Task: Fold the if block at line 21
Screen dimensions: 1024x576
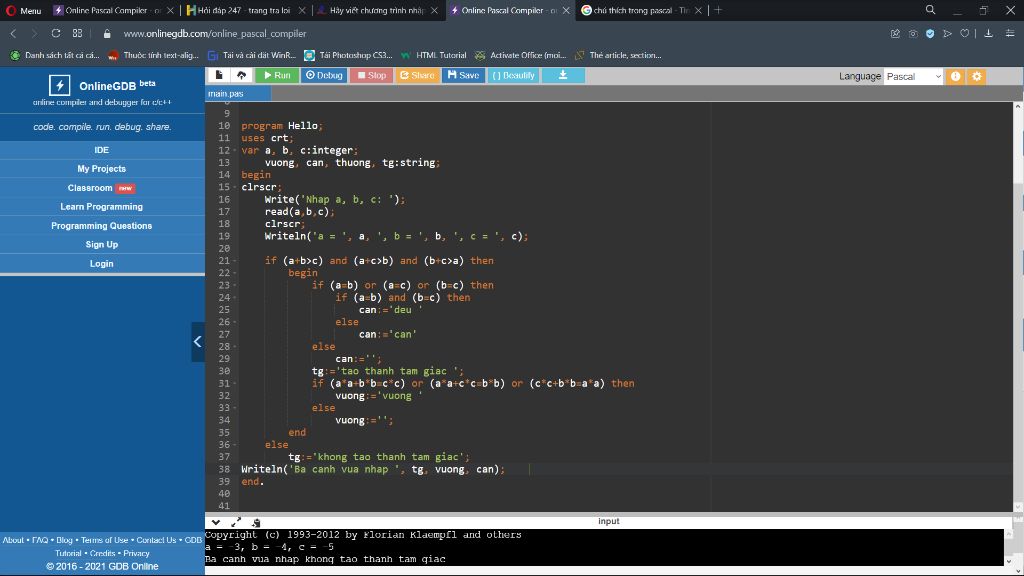Action: pos(234,261)
